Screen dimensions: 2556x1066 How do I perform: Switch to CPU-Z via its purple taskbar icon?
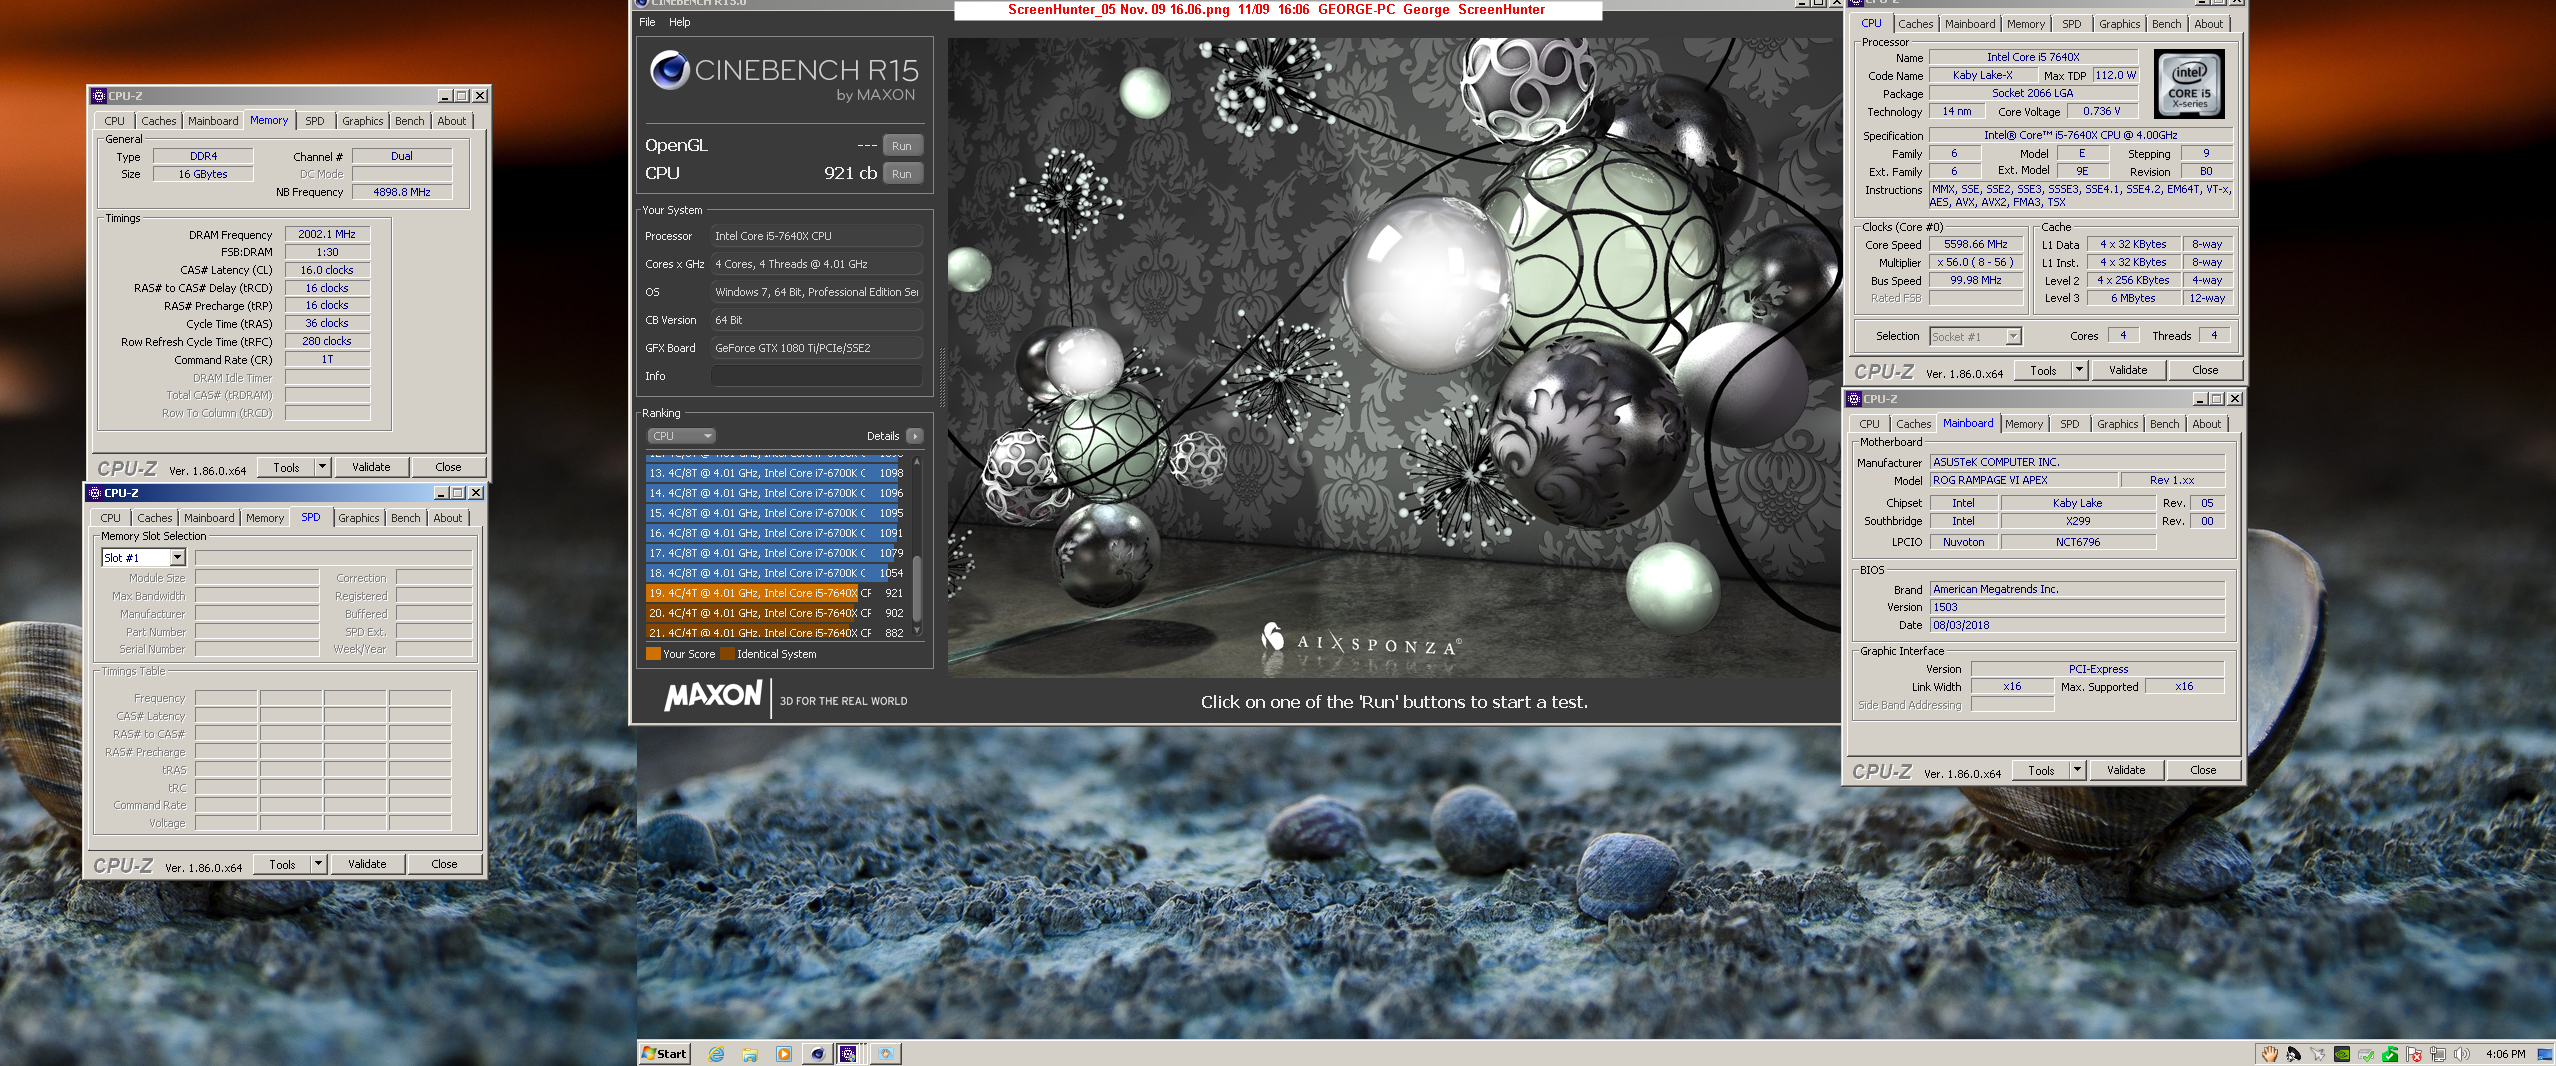pos(848,1054)
